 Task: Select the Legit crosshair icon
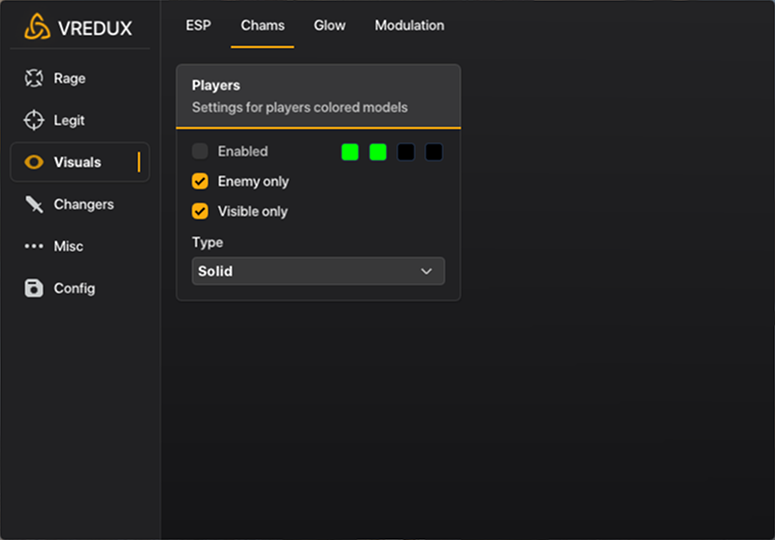[x=34, y=120]
